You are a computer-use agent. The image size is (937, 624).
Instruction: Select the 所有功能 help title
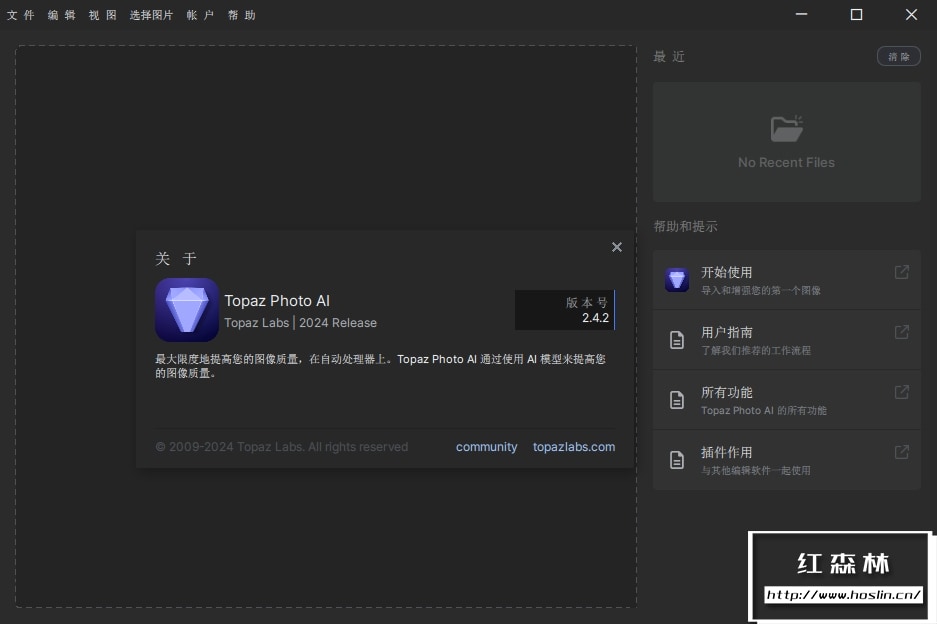click(727, 392)
